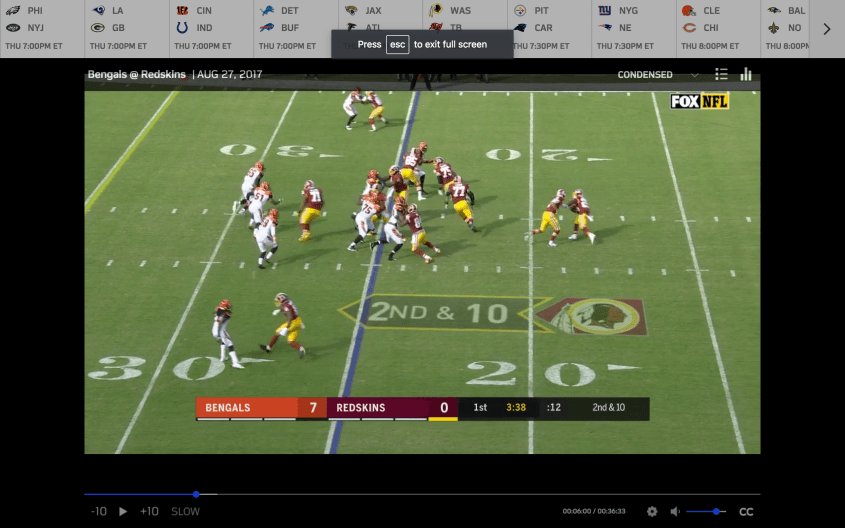This screenshot has height=528, width=845.
Task: Toggle closed captions CC
Action: (x=746, y=511)
